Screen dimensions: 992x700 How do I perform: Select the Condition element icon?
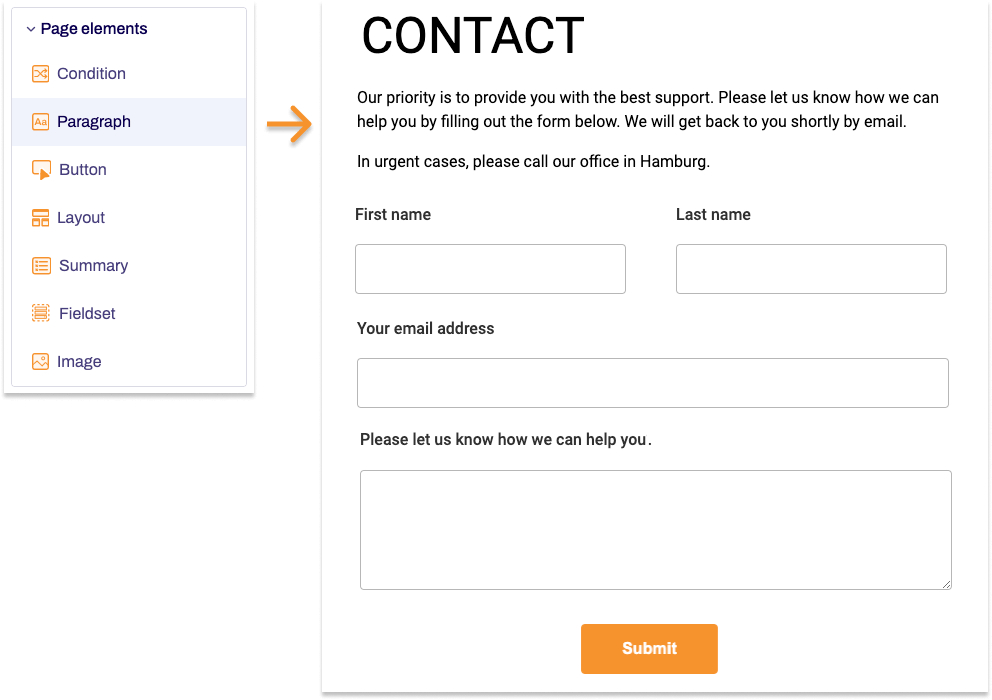pyautogui.click(x=40, y=73)
